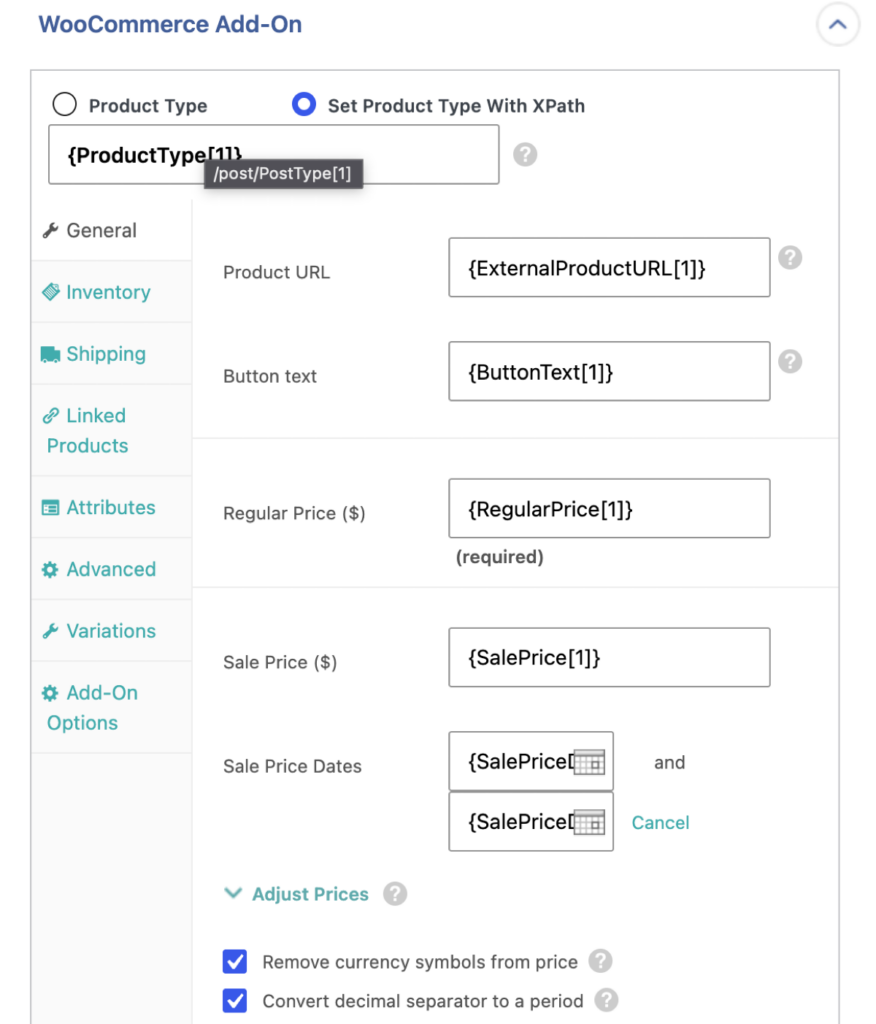Click the {ProductType[1]} XPath input field
876x1024 pixels.
[x=274, y=155]
